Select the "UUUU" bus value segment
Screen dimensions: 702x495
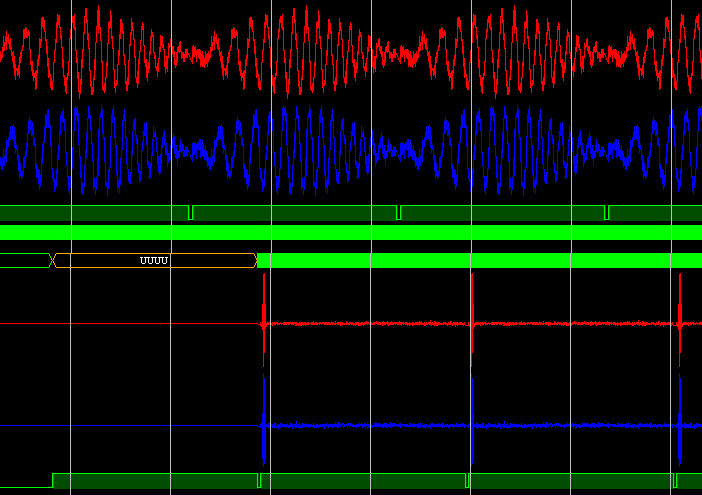coord(155,260)
